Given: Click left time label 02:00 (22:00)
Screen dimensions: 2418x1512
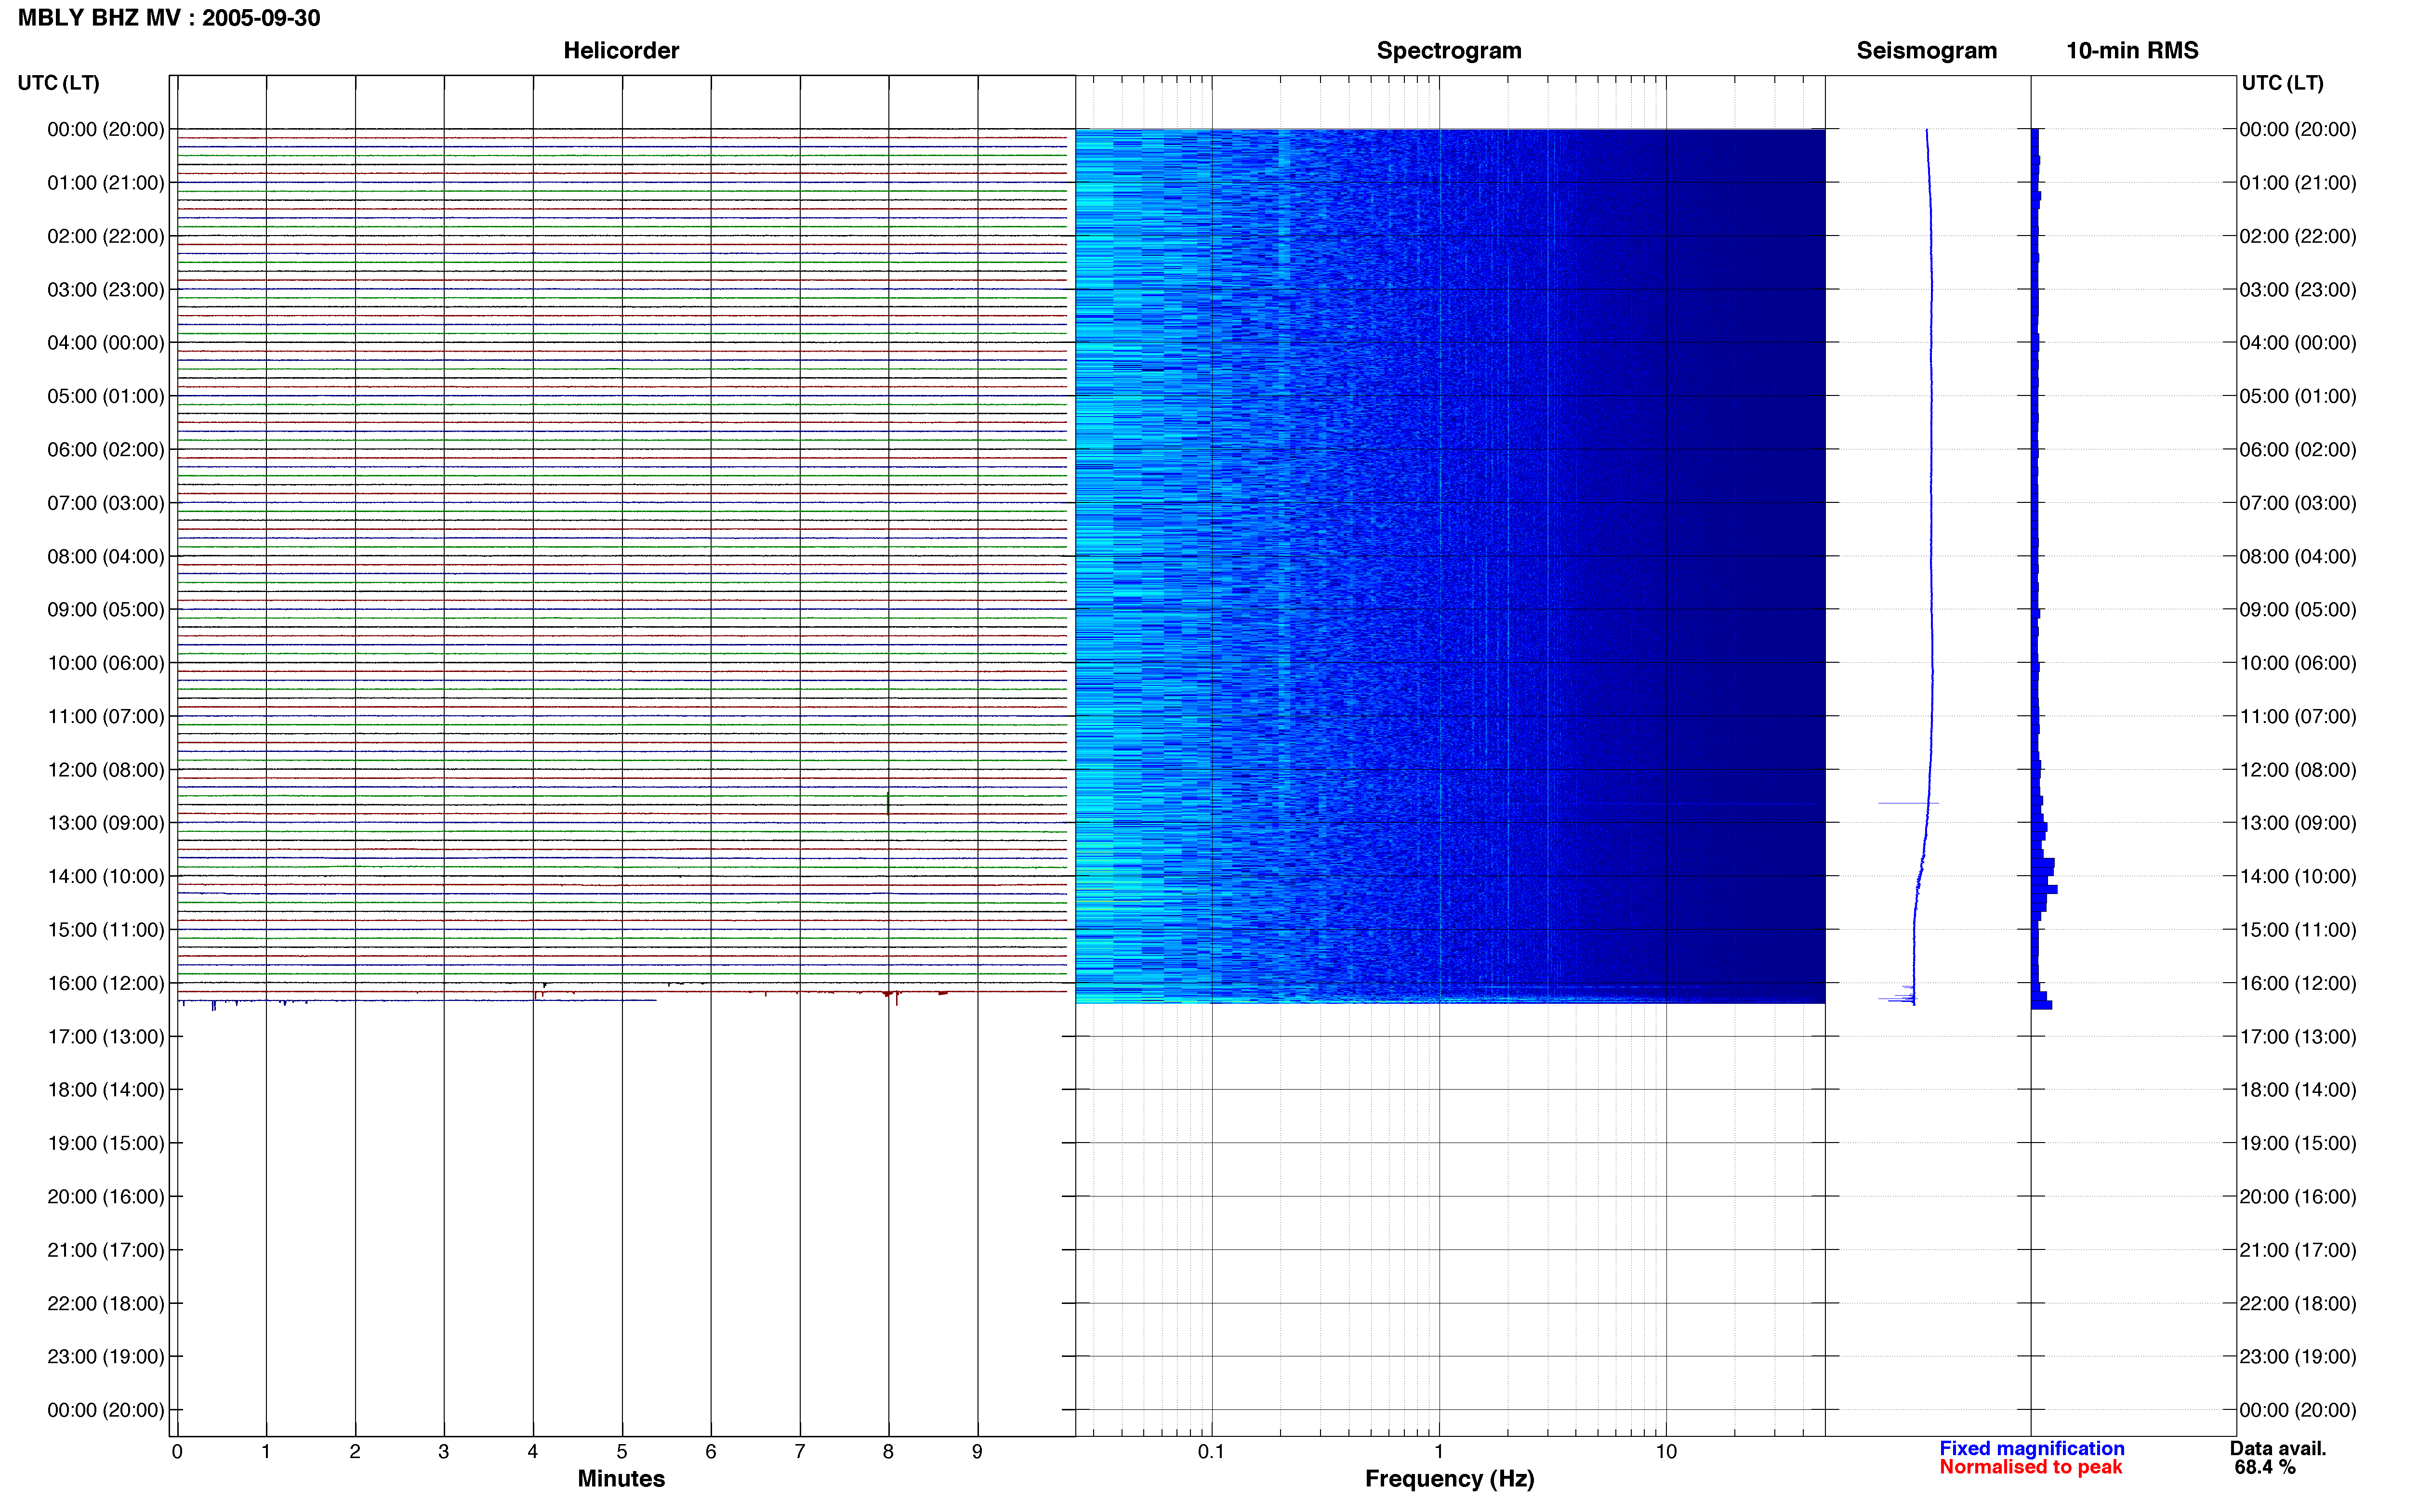Looking at the screenshot, I should 106,236.
